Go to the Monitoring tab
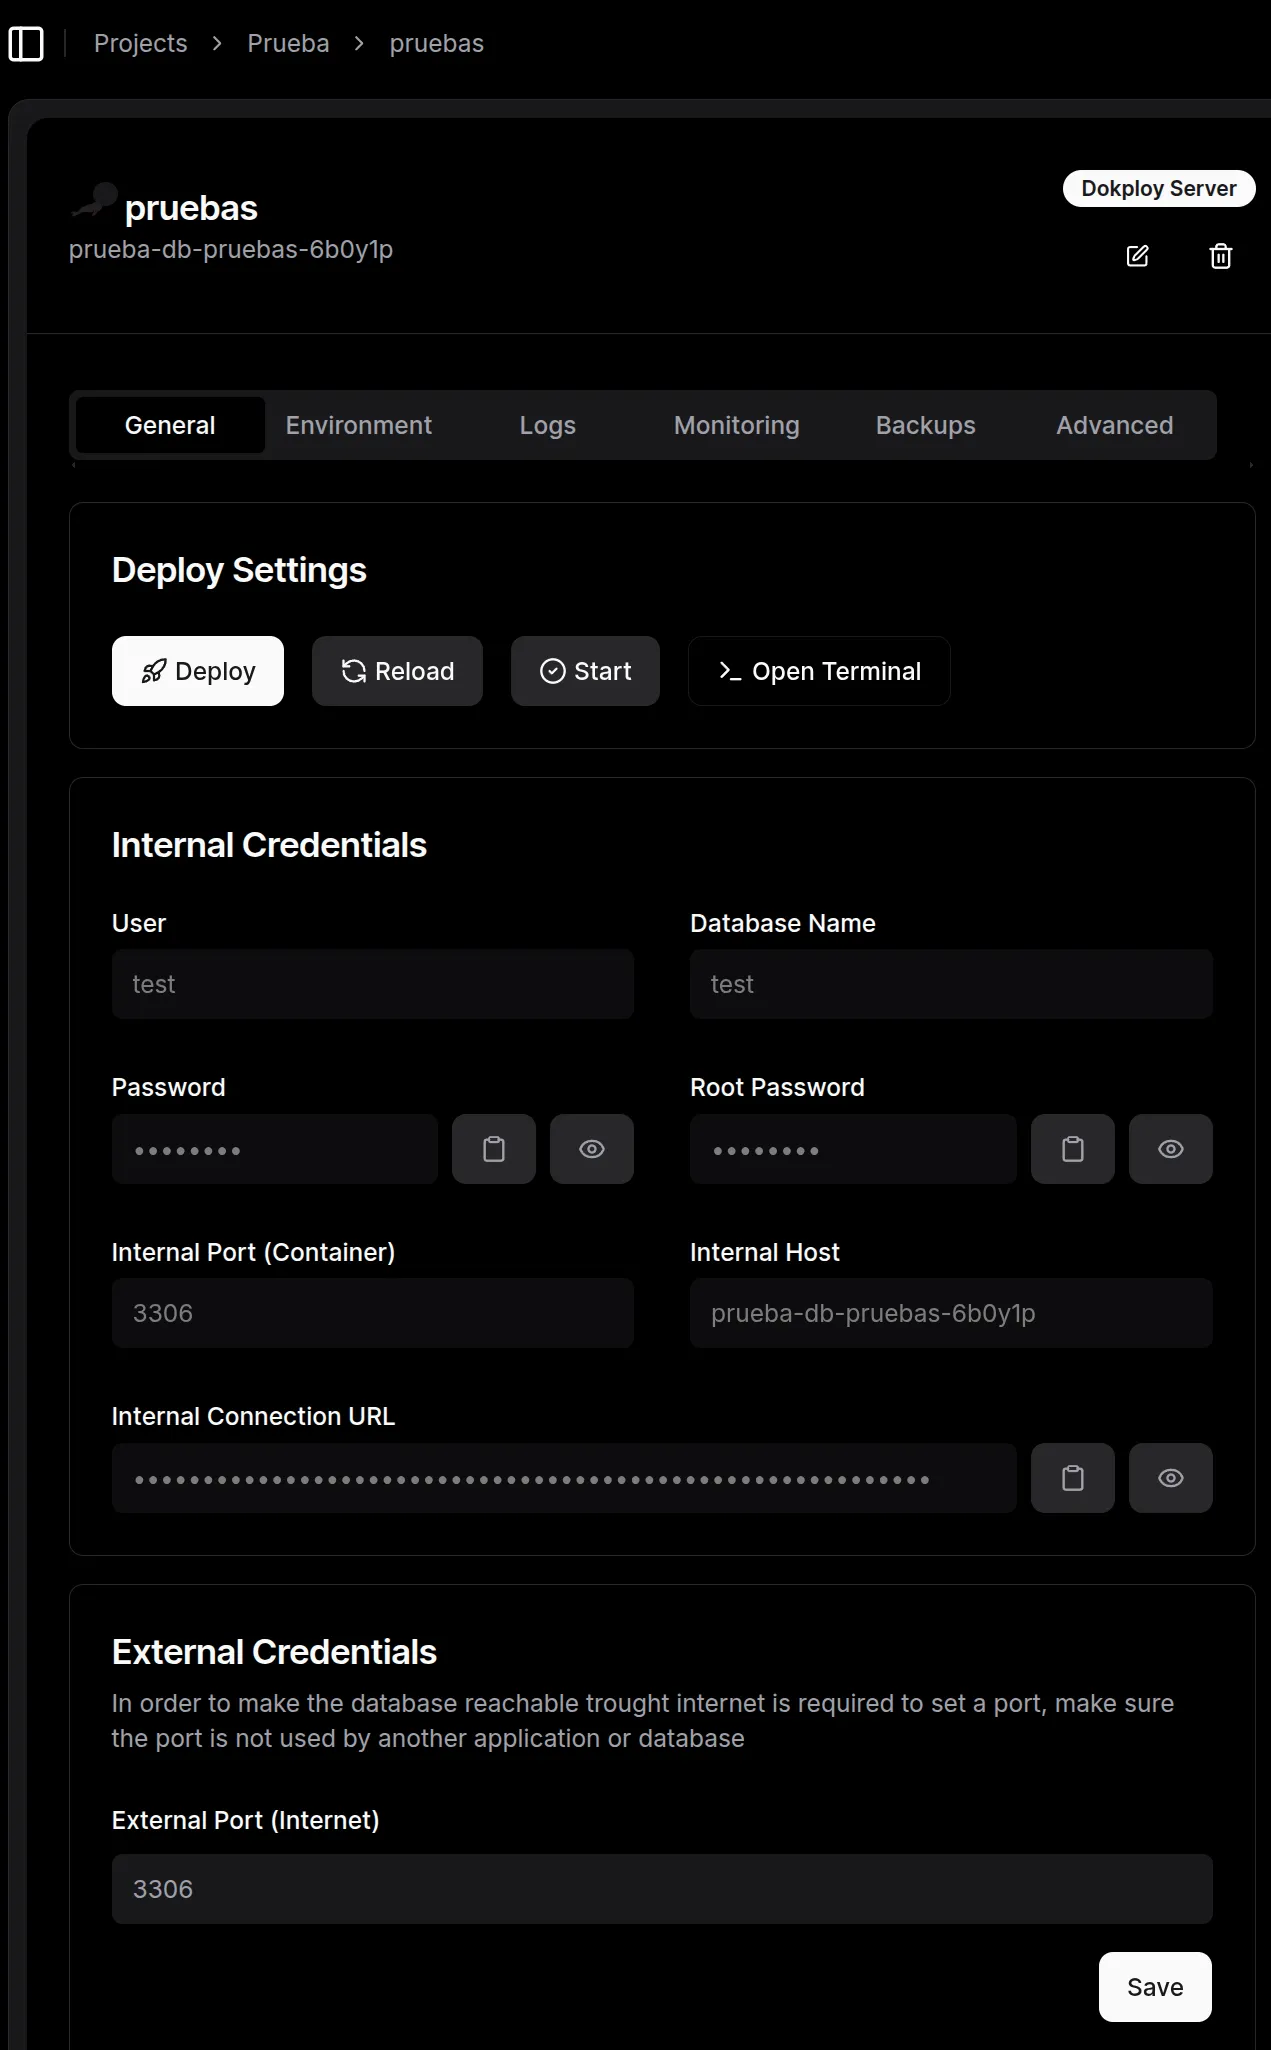Viewport: 1271px width, 2050px height. tap(736, 425)
